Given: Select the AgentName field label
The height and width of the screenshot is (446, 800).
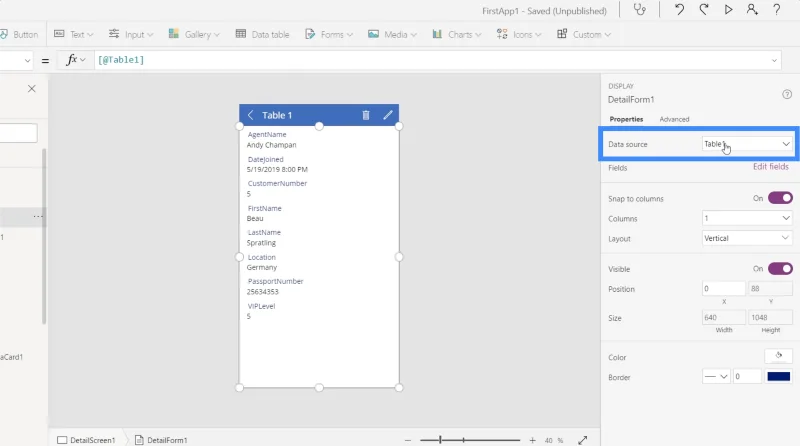Looking at the screenshot, I should pos(267,135).
